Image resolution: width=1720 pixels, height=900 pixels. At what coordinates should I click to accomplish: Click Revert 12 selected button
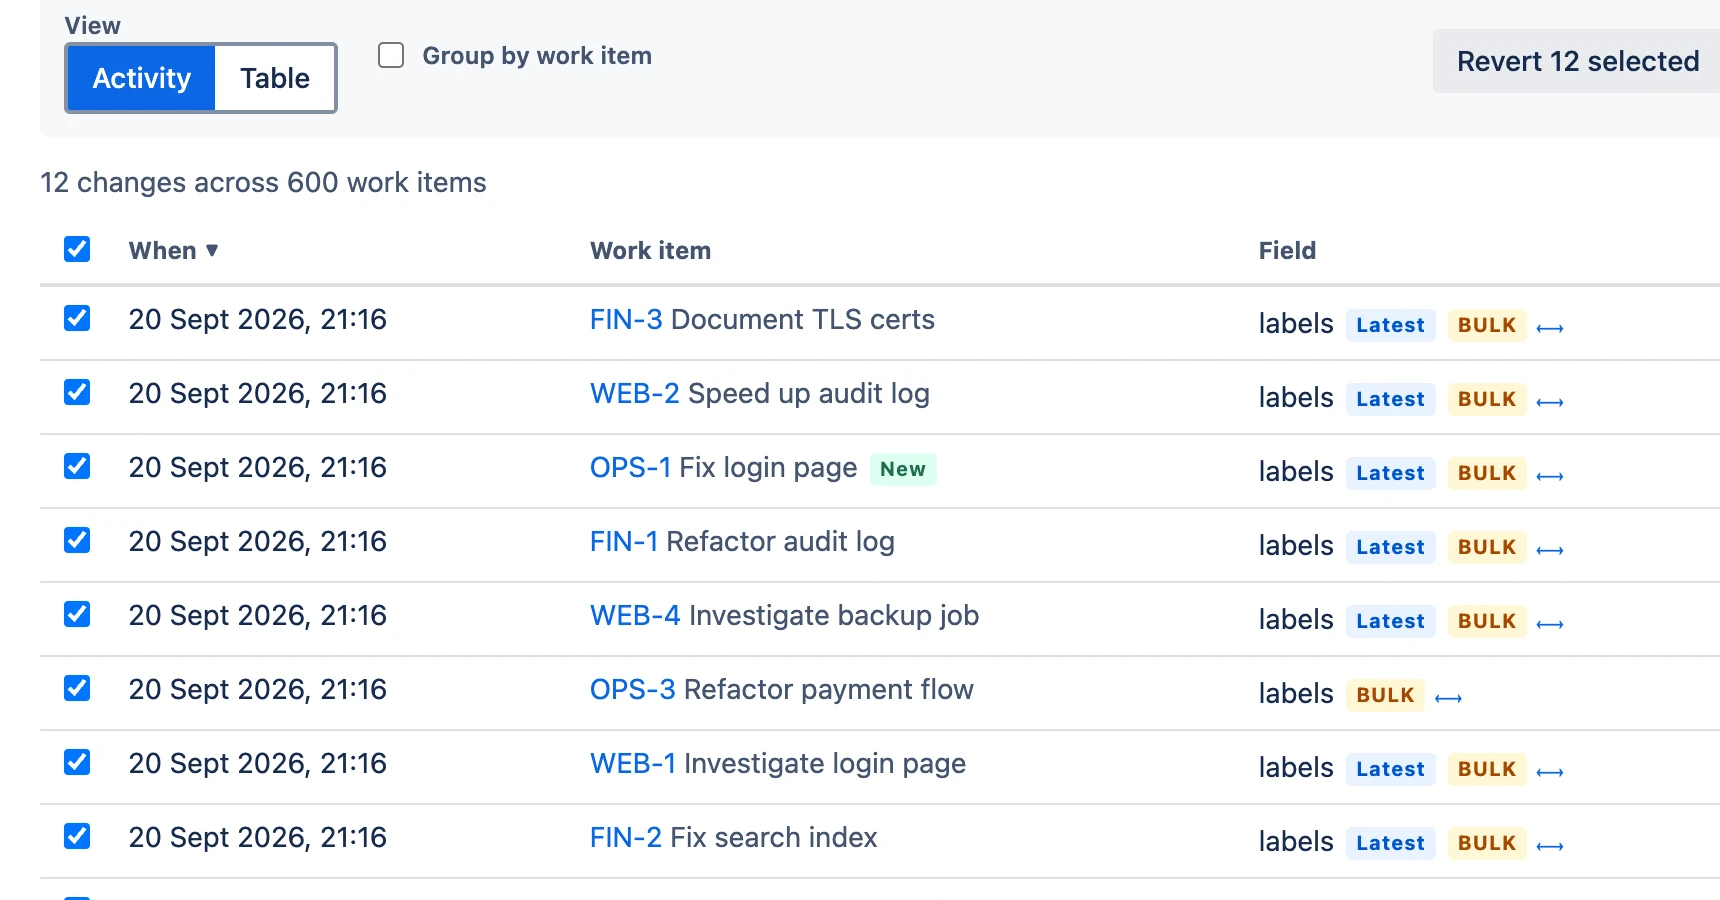pyautogui.click(x=1577, y=61)
